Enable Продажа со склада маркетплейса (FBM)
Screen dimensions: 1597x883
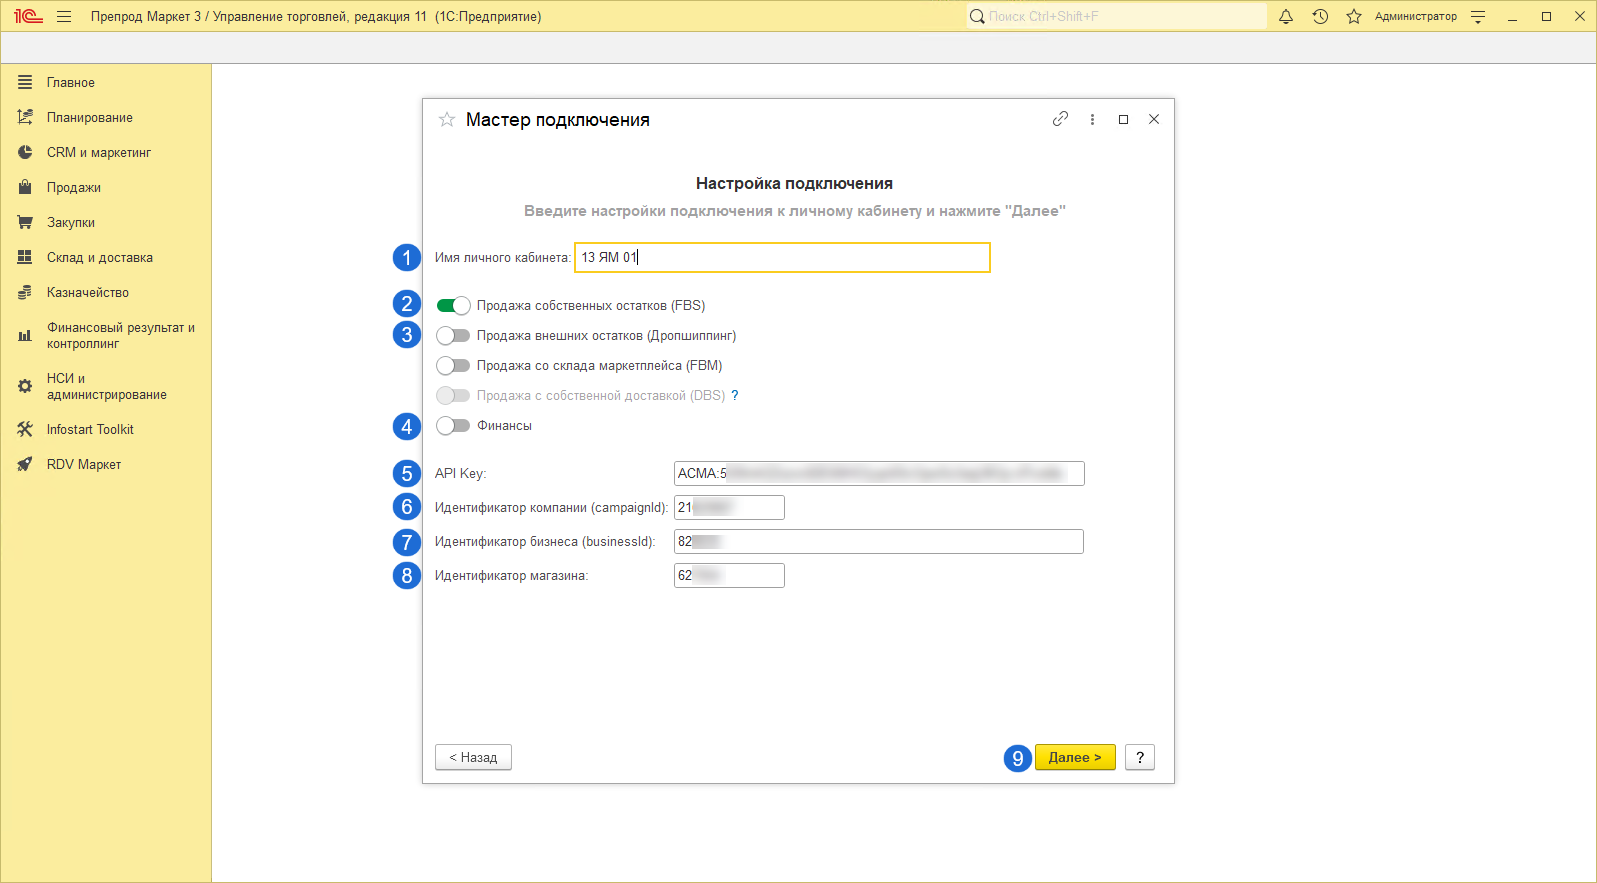coord(453,365)
